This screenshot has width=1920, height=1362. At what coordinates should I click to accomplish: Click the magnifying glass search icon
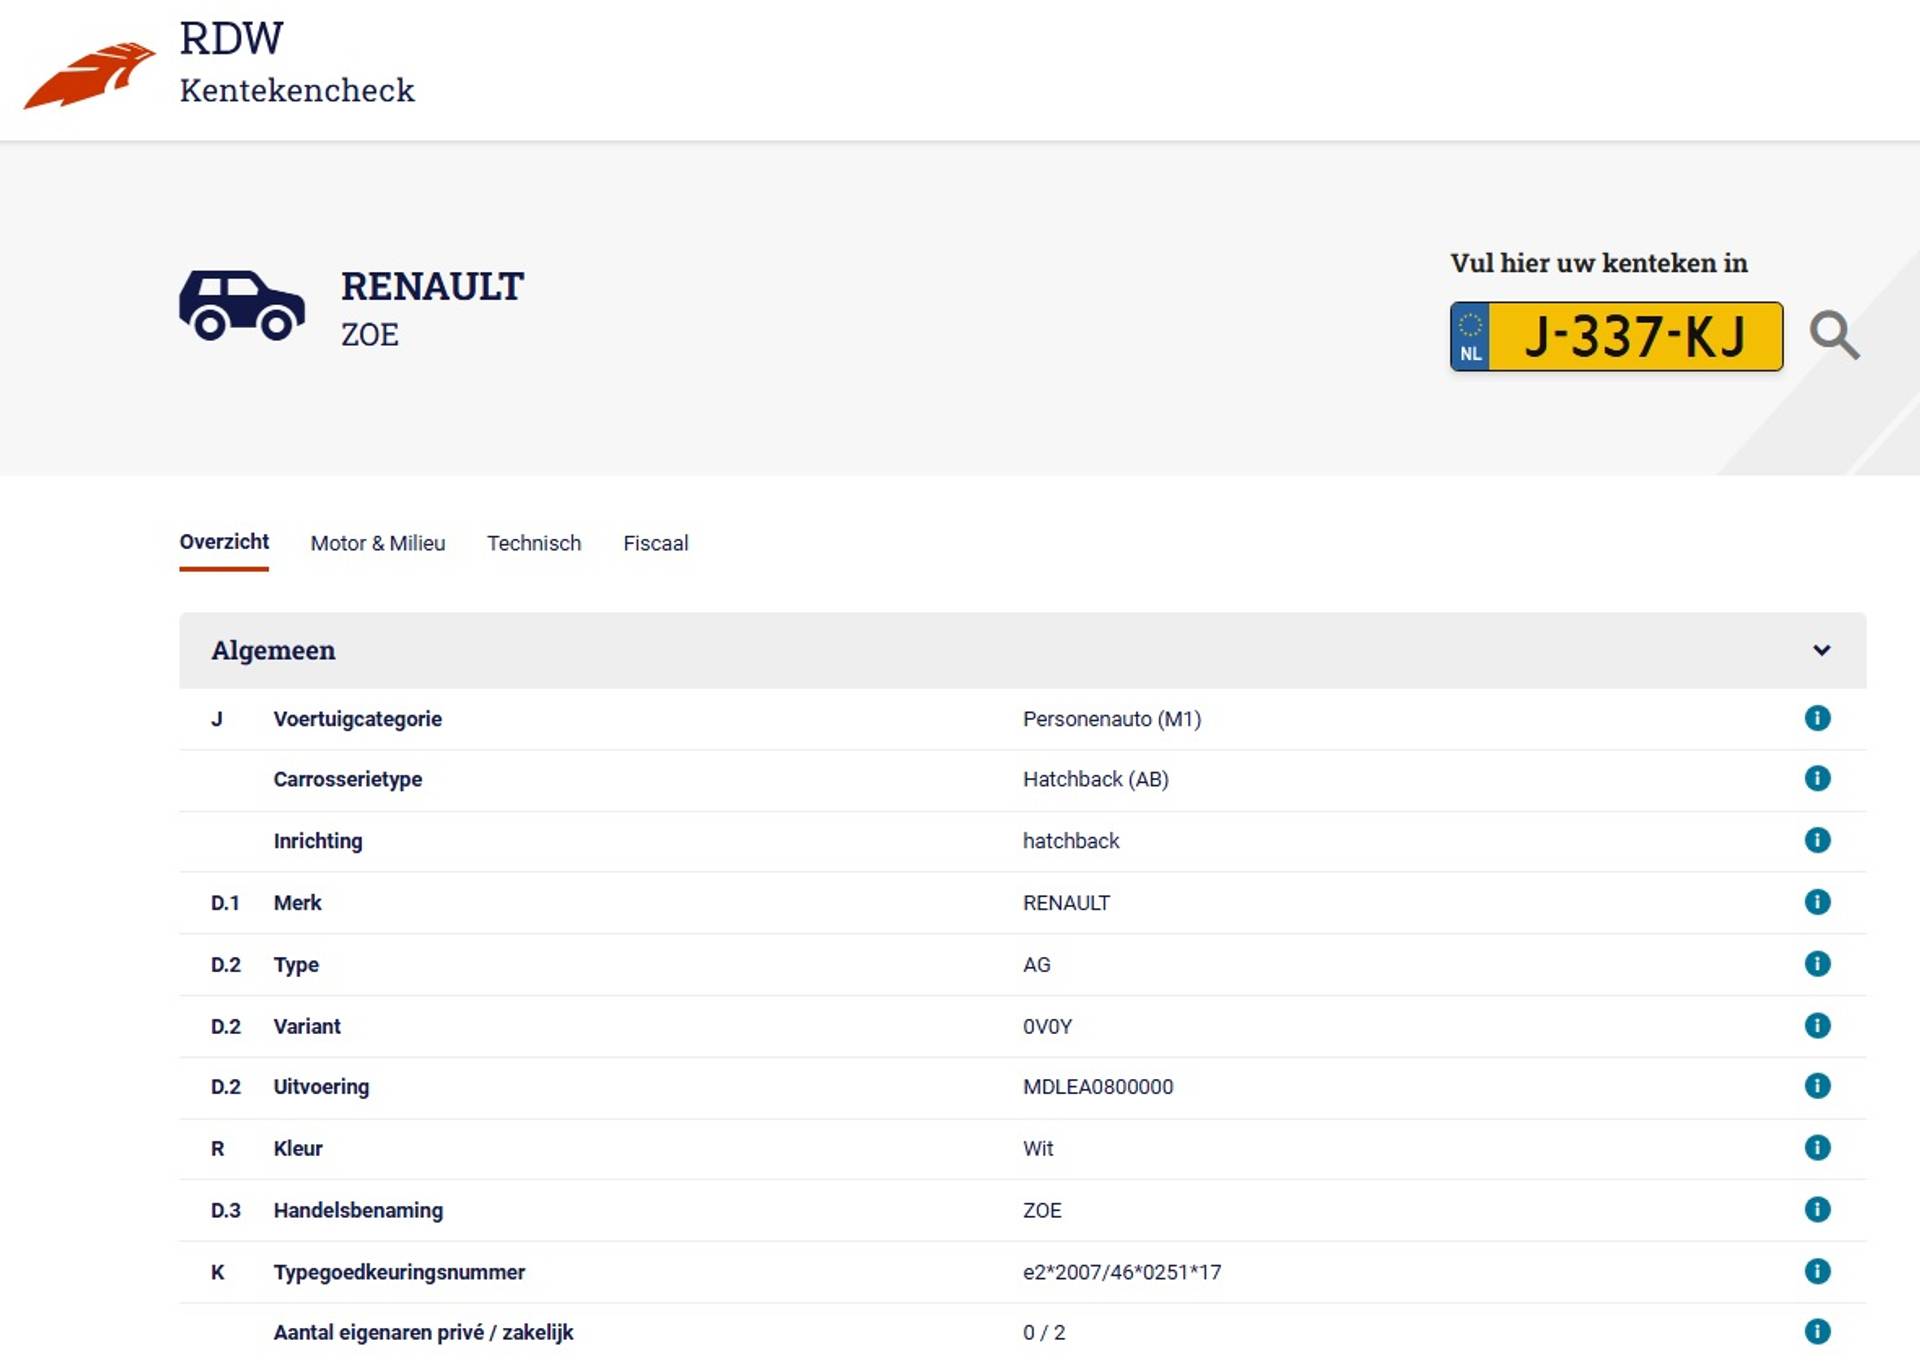(x=1833, y=335)
